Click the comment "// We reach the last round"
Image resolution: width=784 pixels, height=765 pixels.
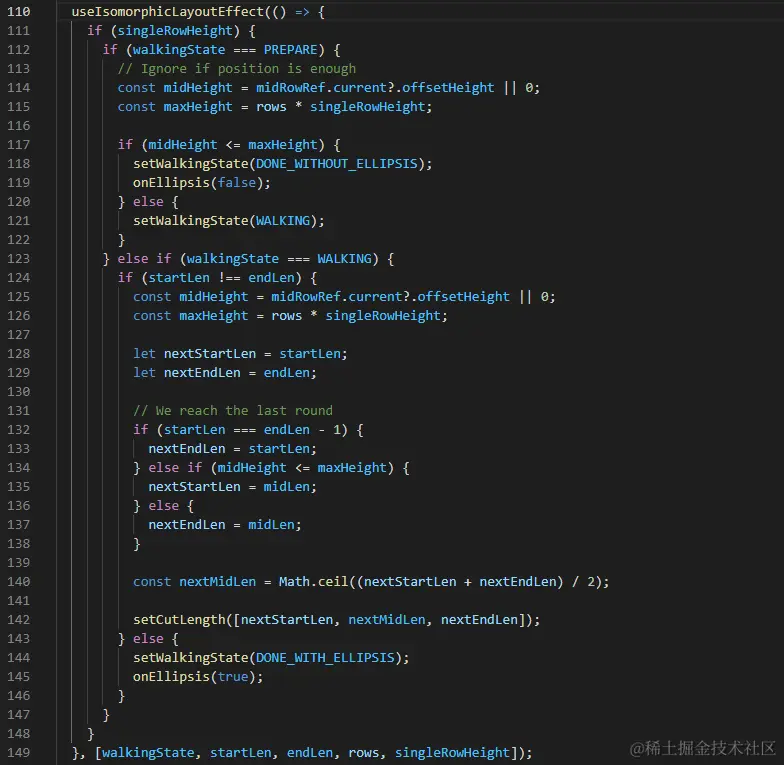[x=233, y=410]
